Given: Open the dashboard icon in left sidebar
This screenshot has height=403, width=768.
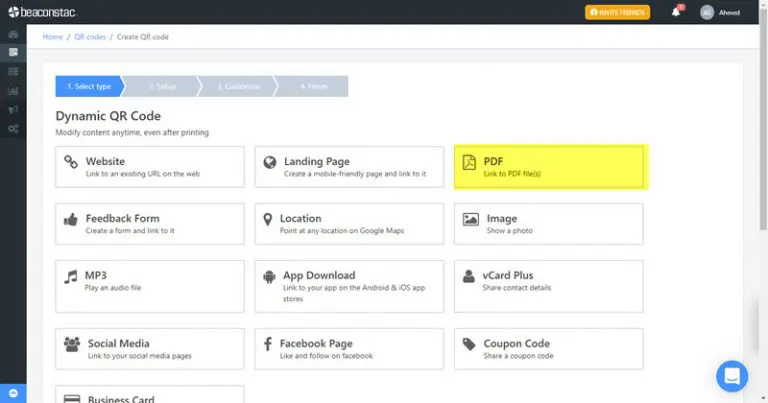Looking at the screenshot, I should [13, 34].
